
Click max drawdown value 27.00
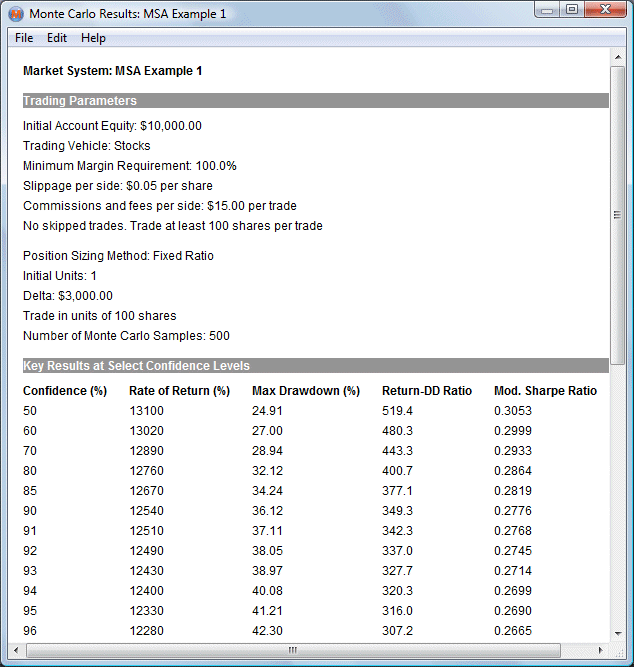(267, 431)
